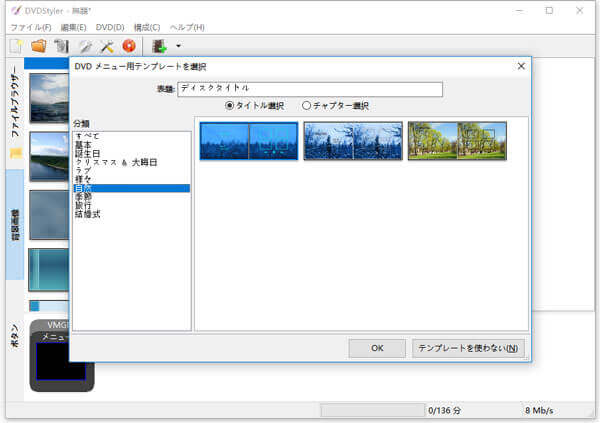
Task: Choose the blue forest template thumbnail
Action: (x=249, y=141)
